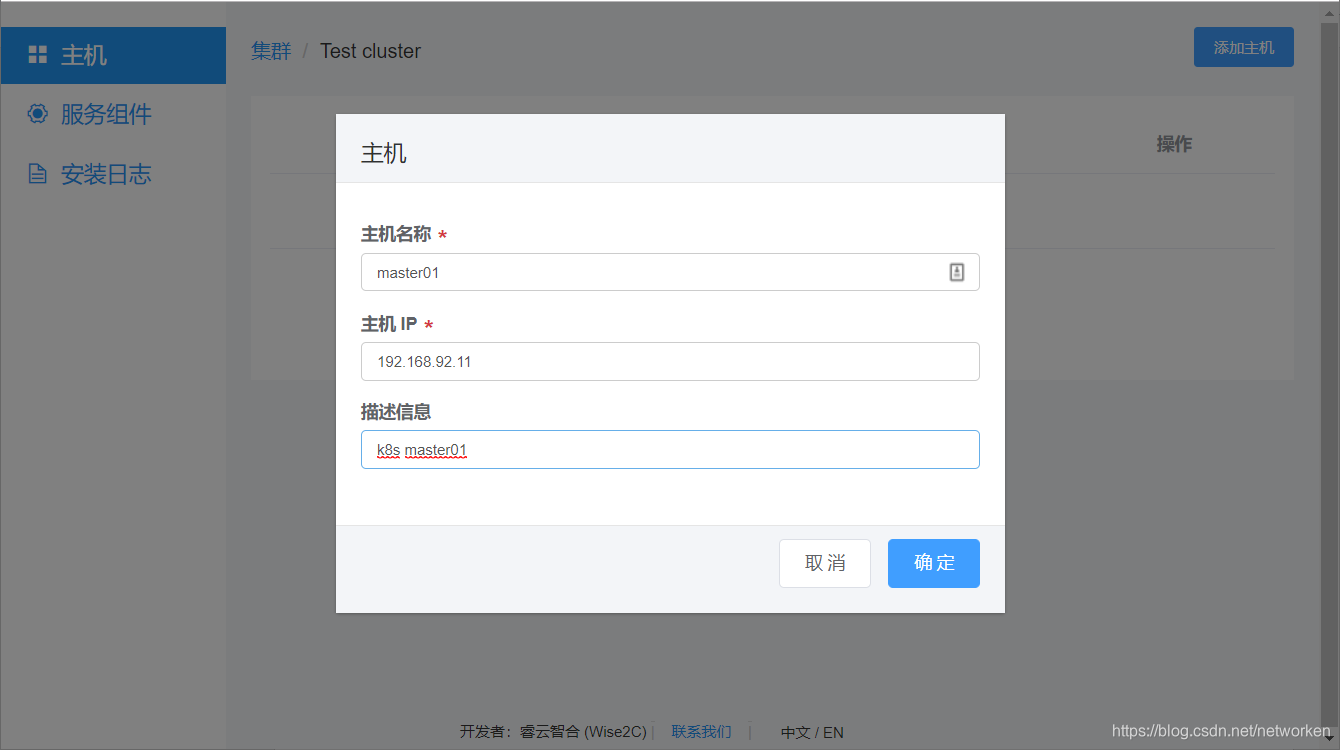Click the 主机 IP field label
Screen dimensions: 1340x750
point(389,324)
